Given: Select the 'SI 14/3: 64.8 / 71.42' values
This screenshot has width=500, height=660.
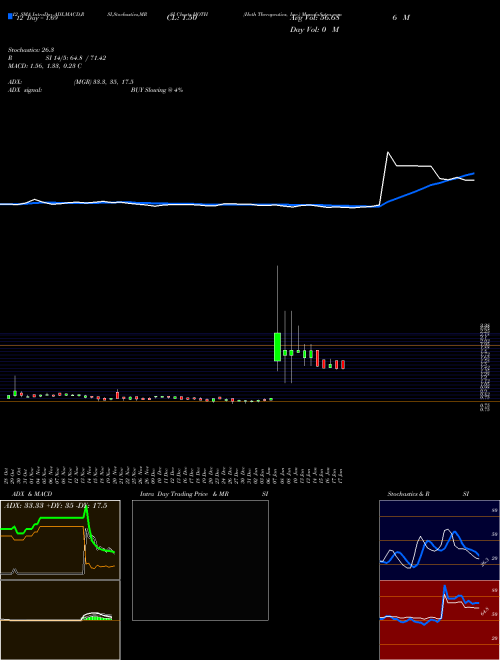Looking at the screenshot, I should (x=76, y=58).
